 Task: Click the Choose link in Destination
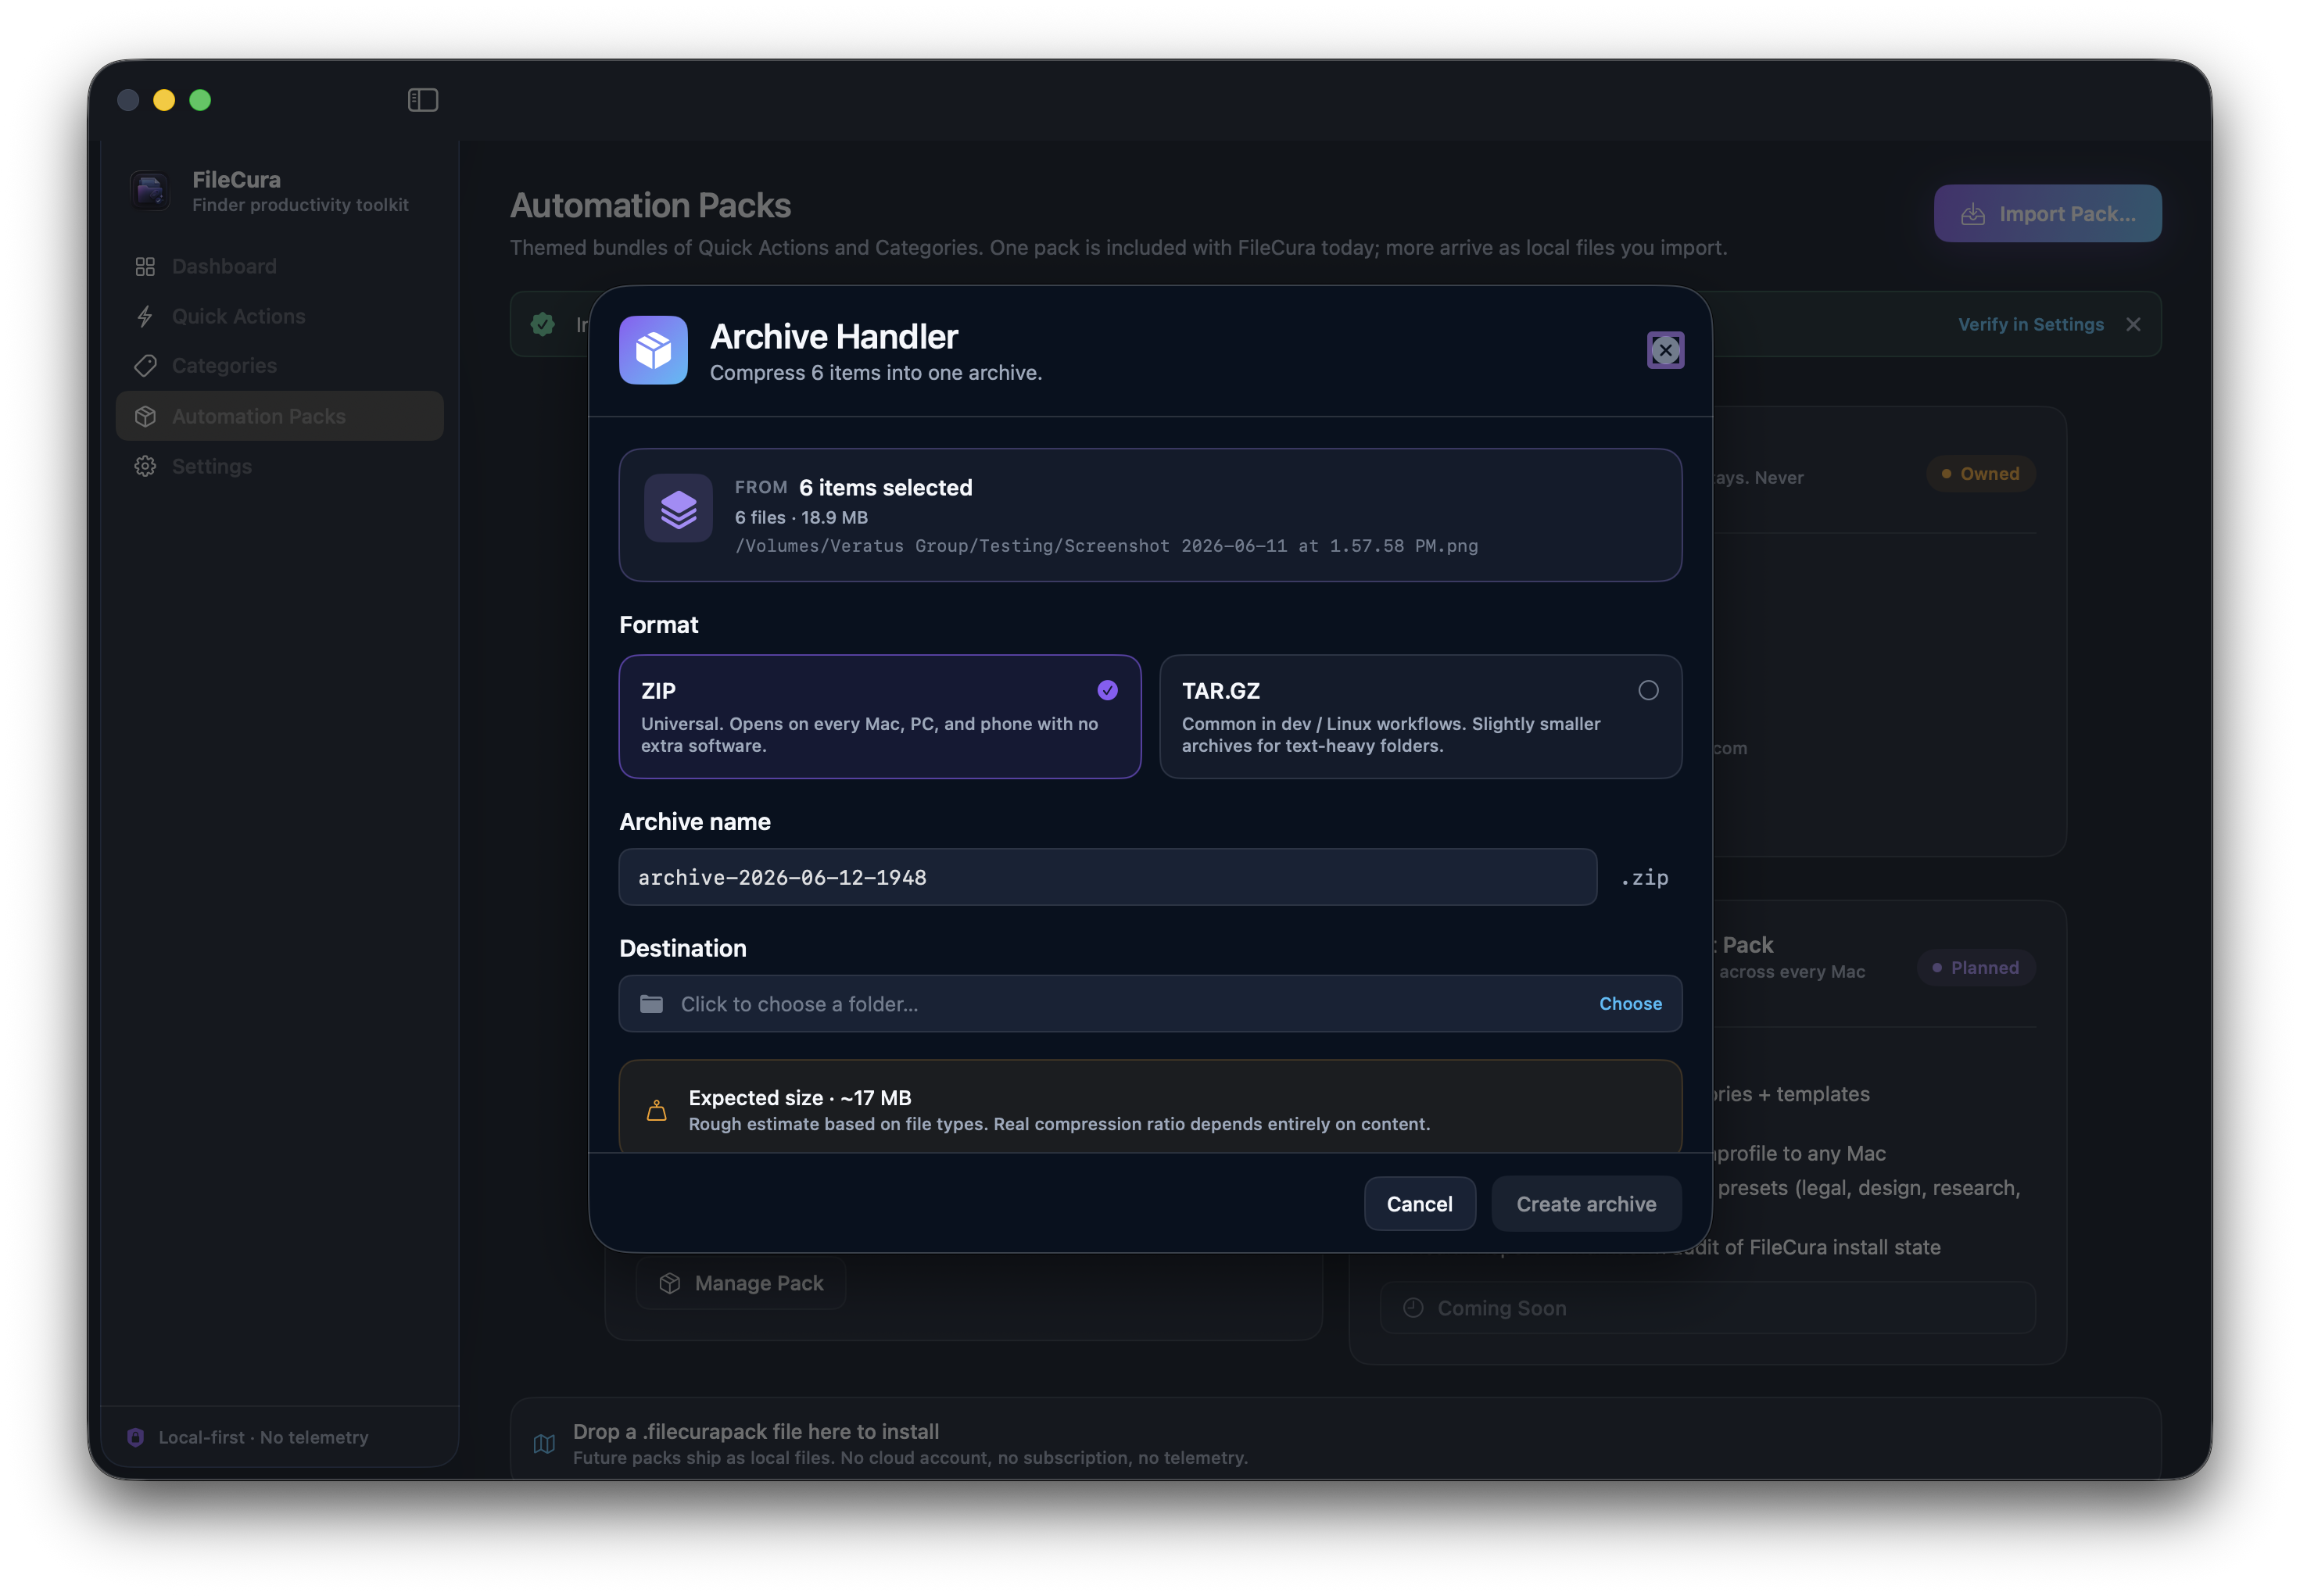tap(1630, 1003)
